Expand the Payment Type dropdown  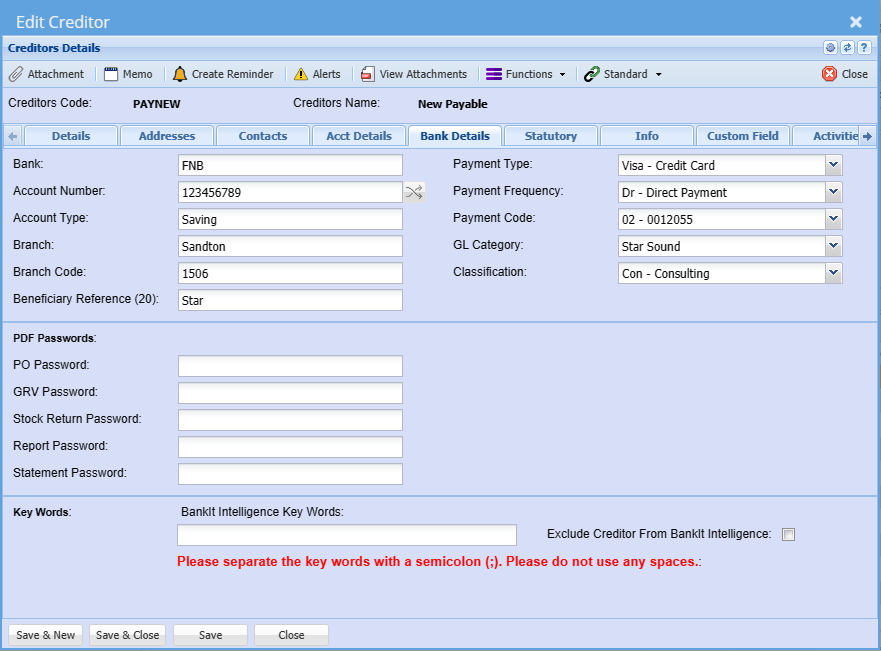[x=833, y=166]
